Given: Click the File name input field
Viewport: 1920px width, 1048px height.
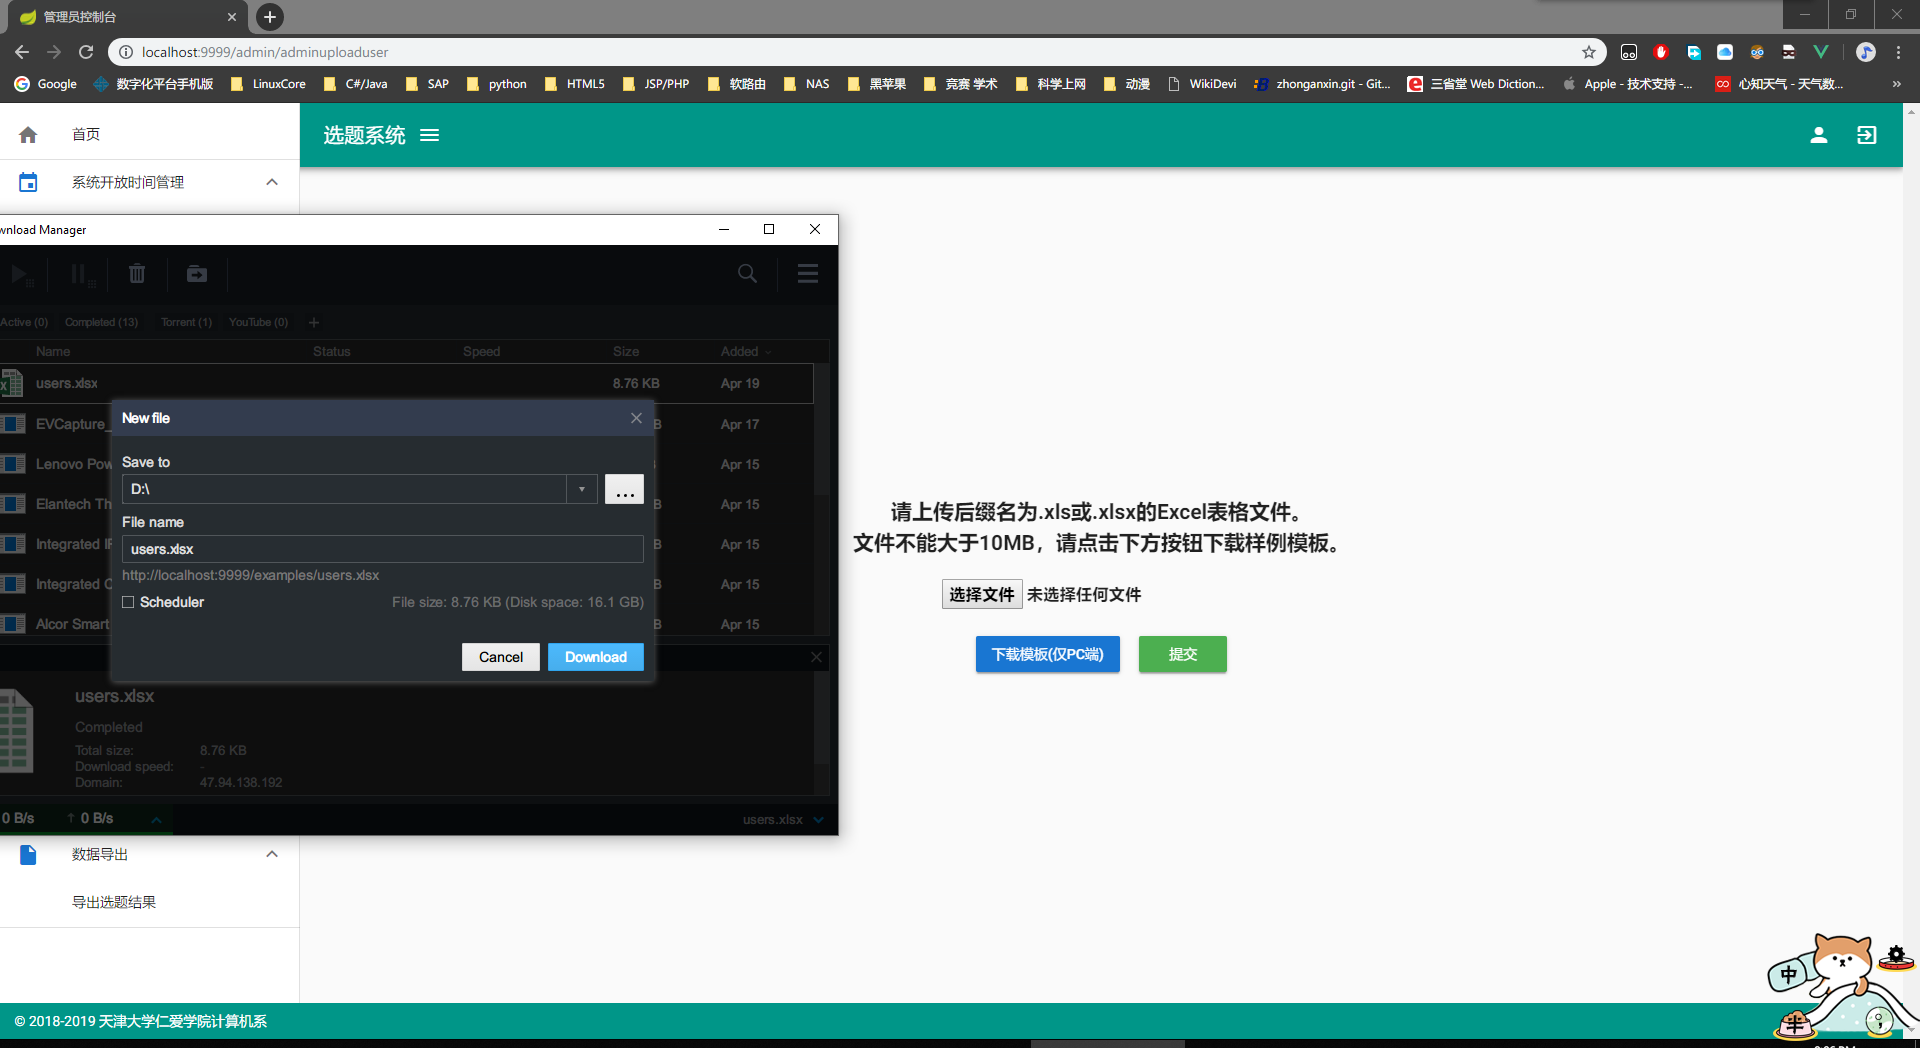Looking at the screenshot, I should click(x=382, y=549).
